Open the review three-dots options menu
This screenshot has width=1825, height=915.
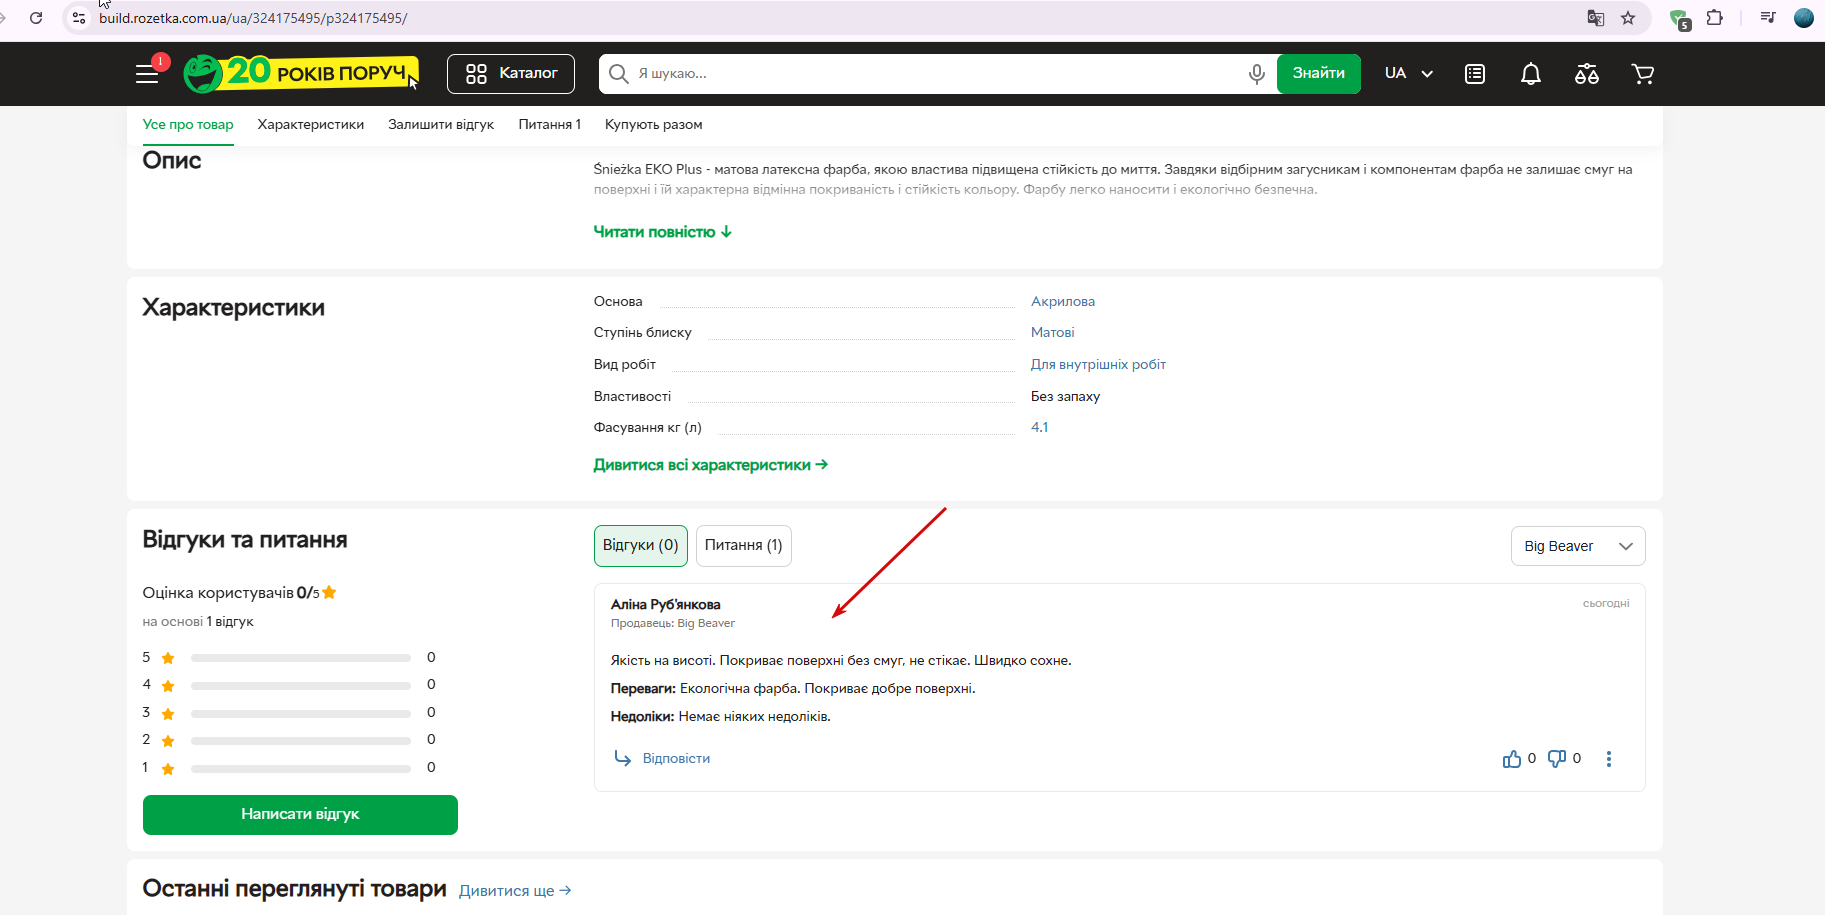point(1609,759)
